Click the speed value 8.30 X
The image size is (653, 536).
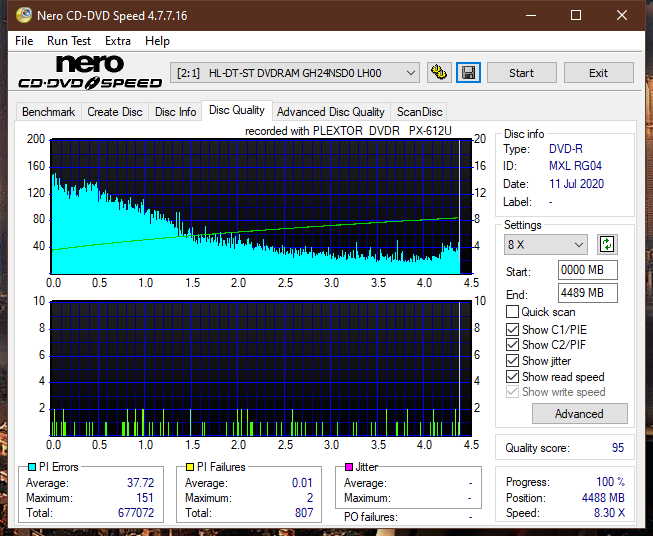(609, 513)
